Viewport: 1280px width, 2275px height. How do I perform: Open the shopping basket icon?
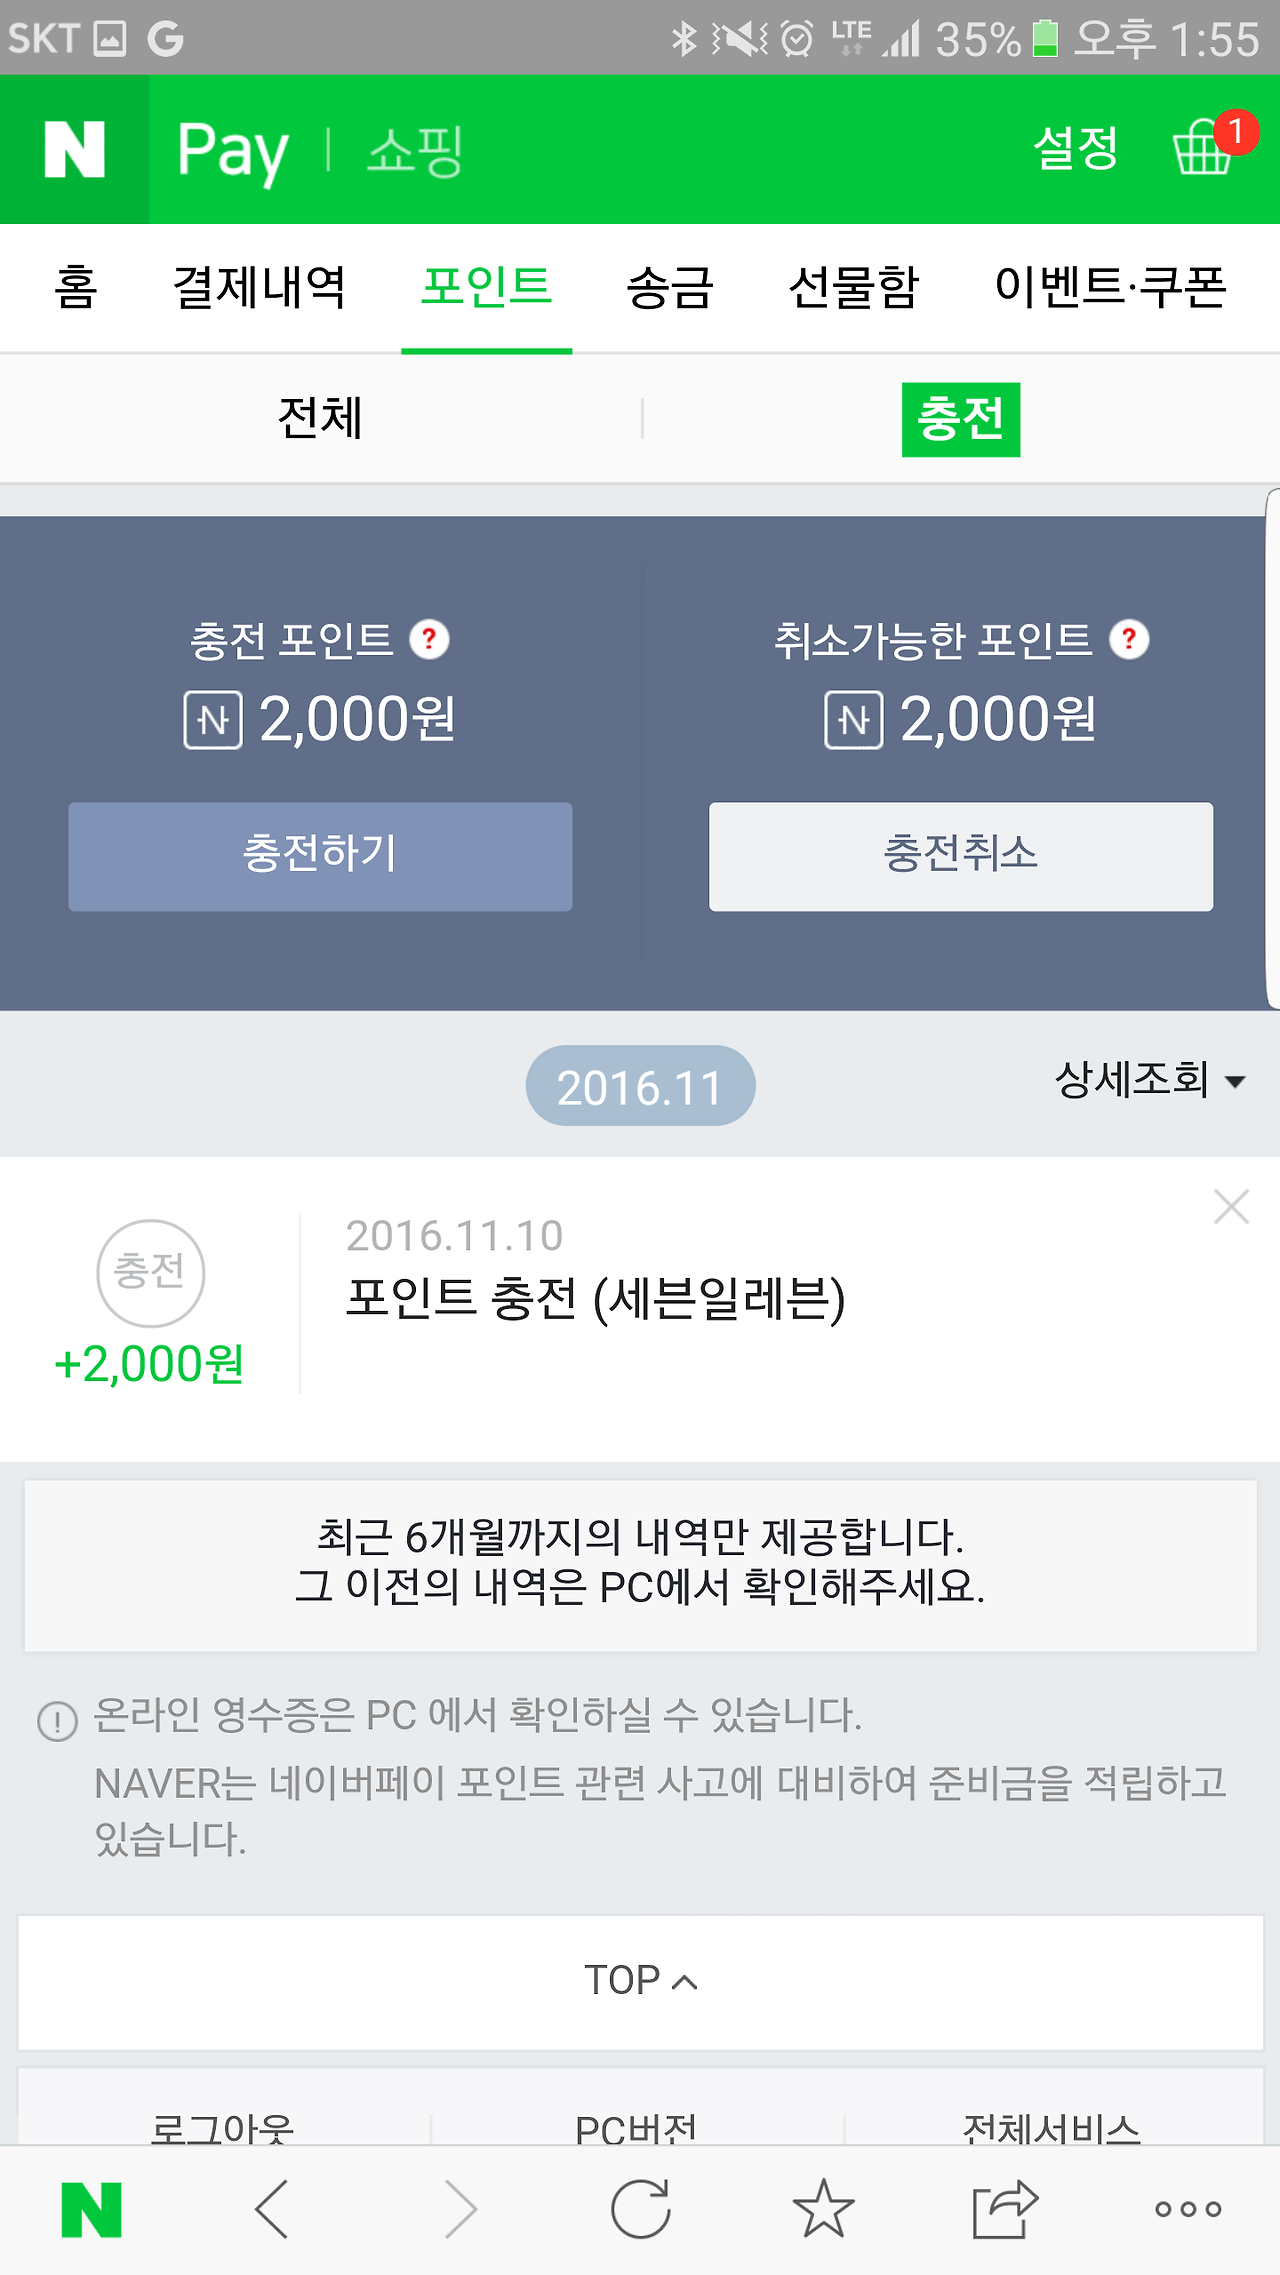[1203, 148]
